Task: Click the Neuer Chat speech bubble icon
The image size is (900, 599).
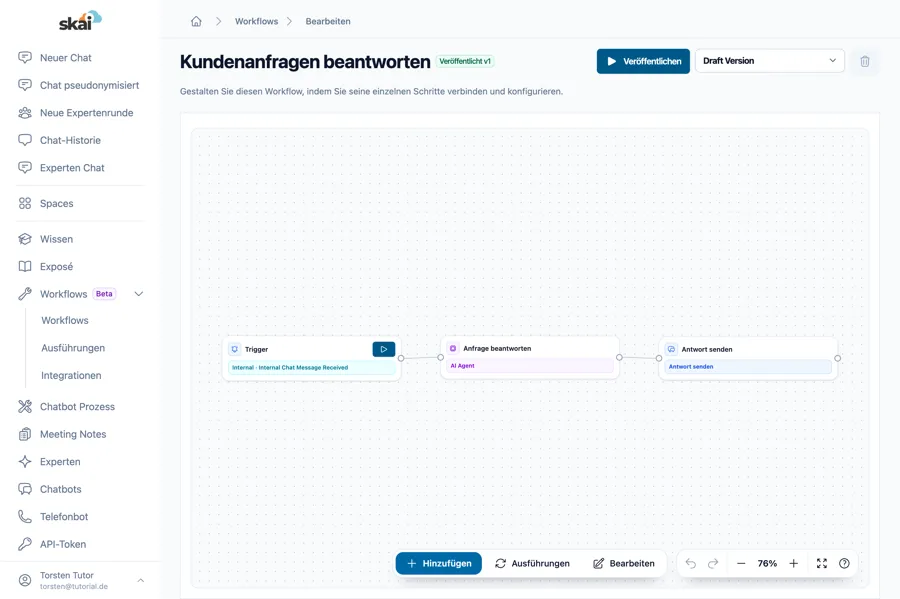Action: pos(25,57)
